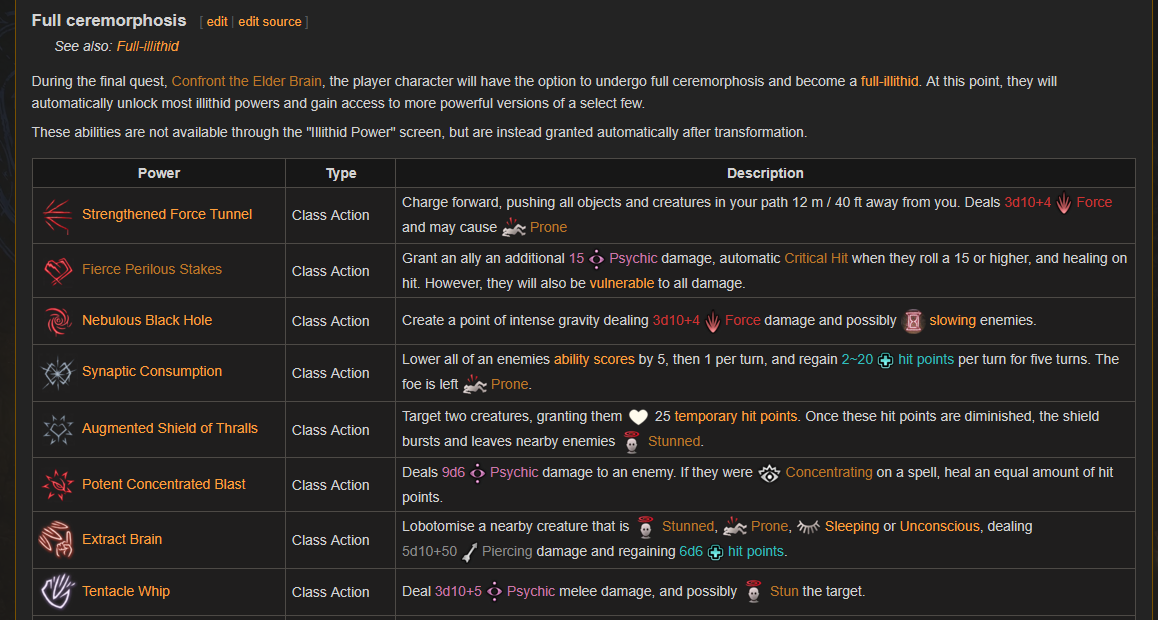
Task: Click Prone icon in Synaptic Consumption row
Action: (474, 385)
